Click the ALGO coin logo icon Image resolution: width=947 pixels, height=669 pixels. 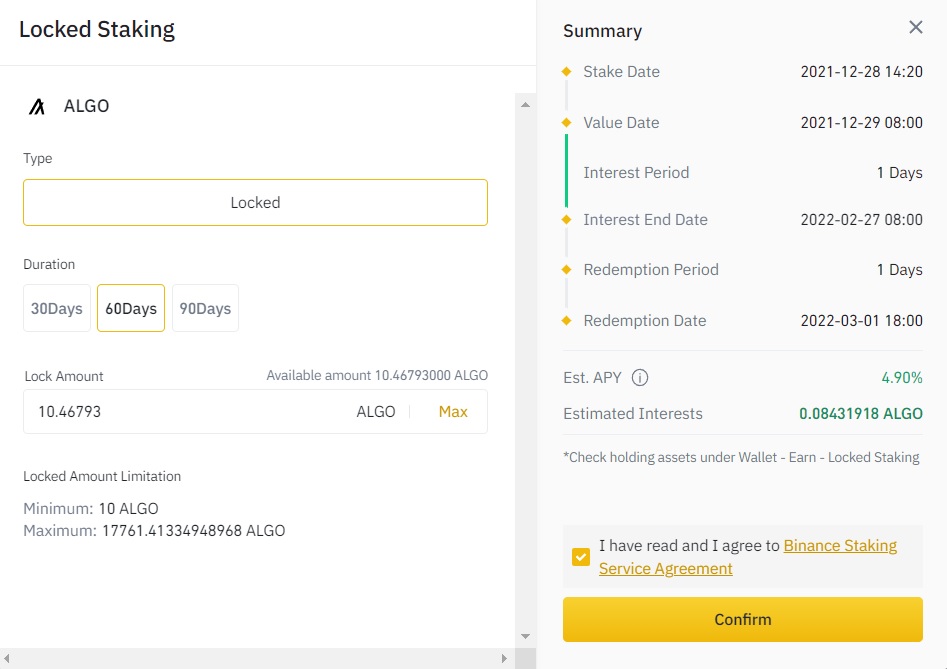[x=37, y=106]
